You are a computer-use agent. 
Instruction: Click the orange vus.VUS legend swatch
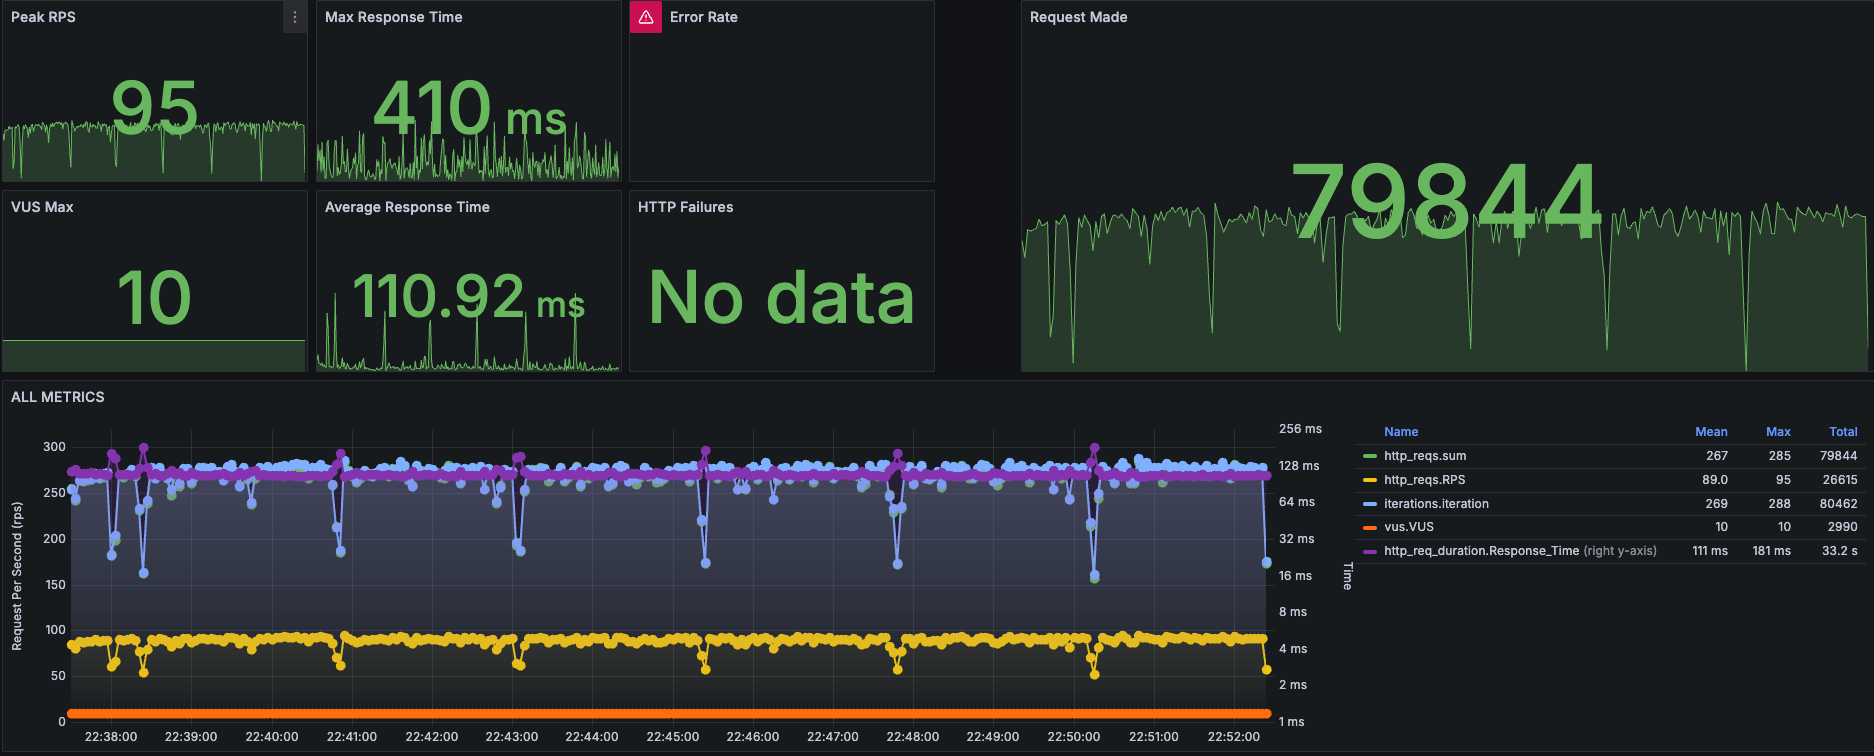(1370, 527)
